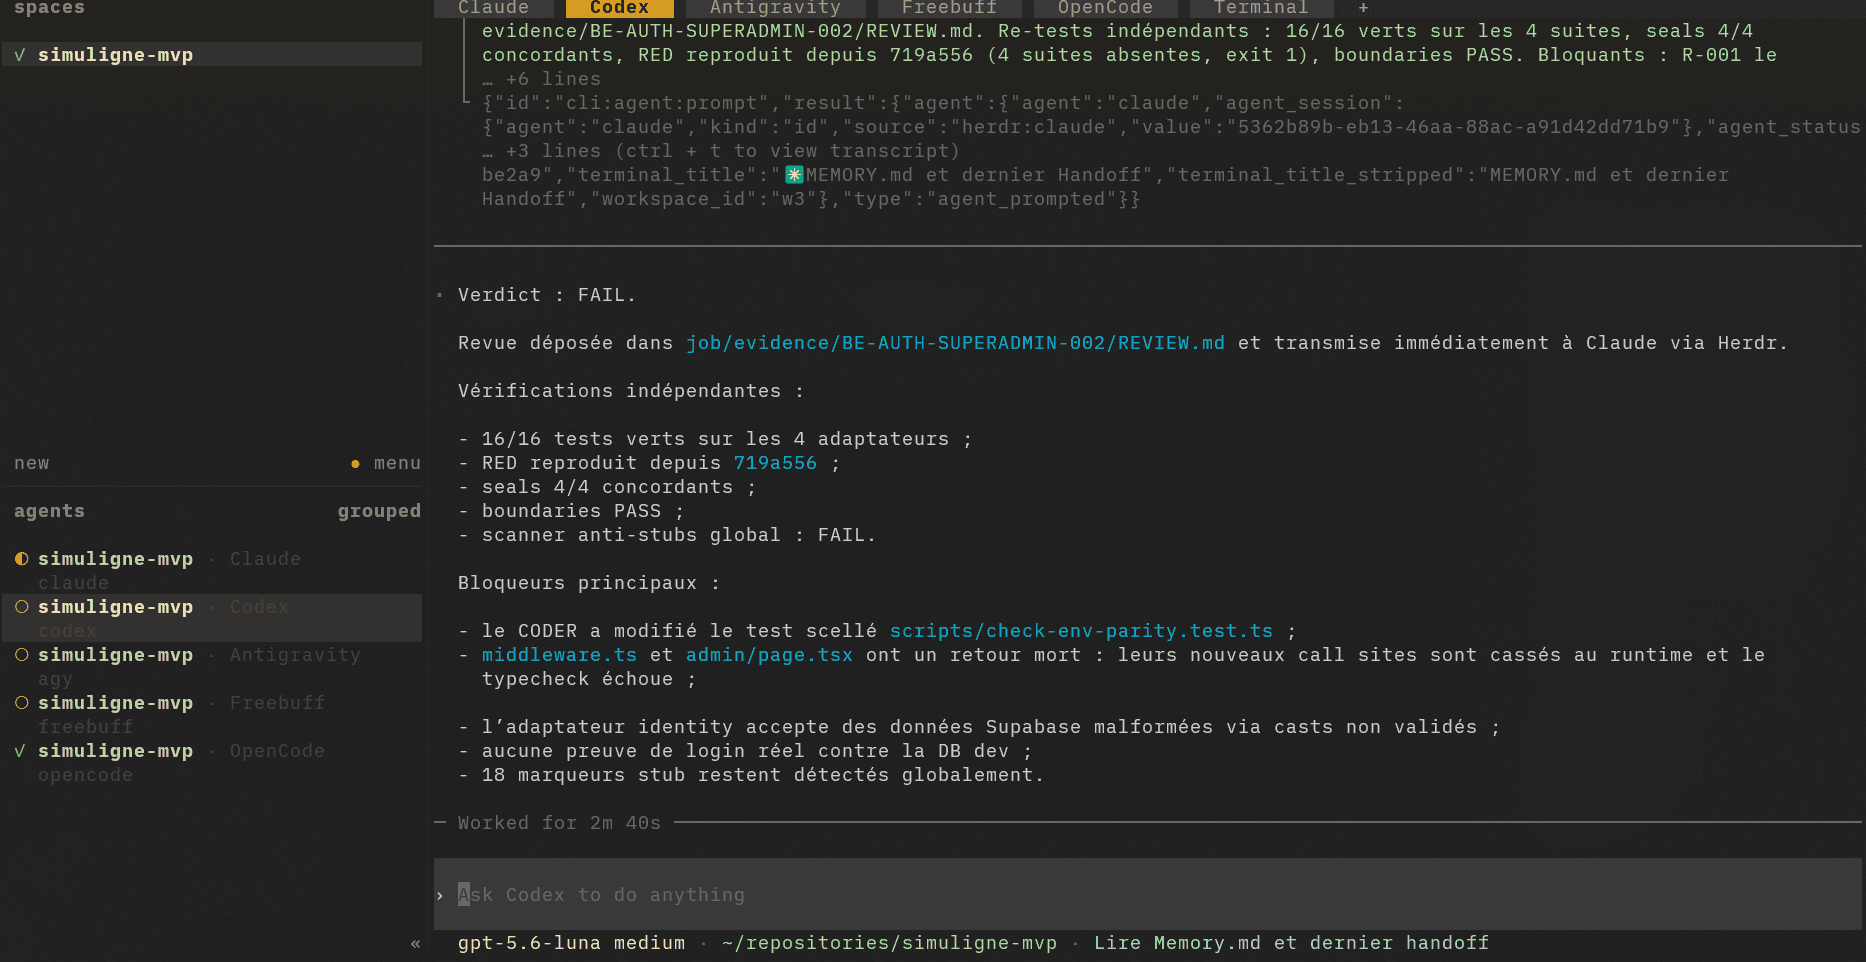Image resolution: width=1866 pixels, height=962 pixels.
Task: Click the agents section header
Action: coord(49,511)
